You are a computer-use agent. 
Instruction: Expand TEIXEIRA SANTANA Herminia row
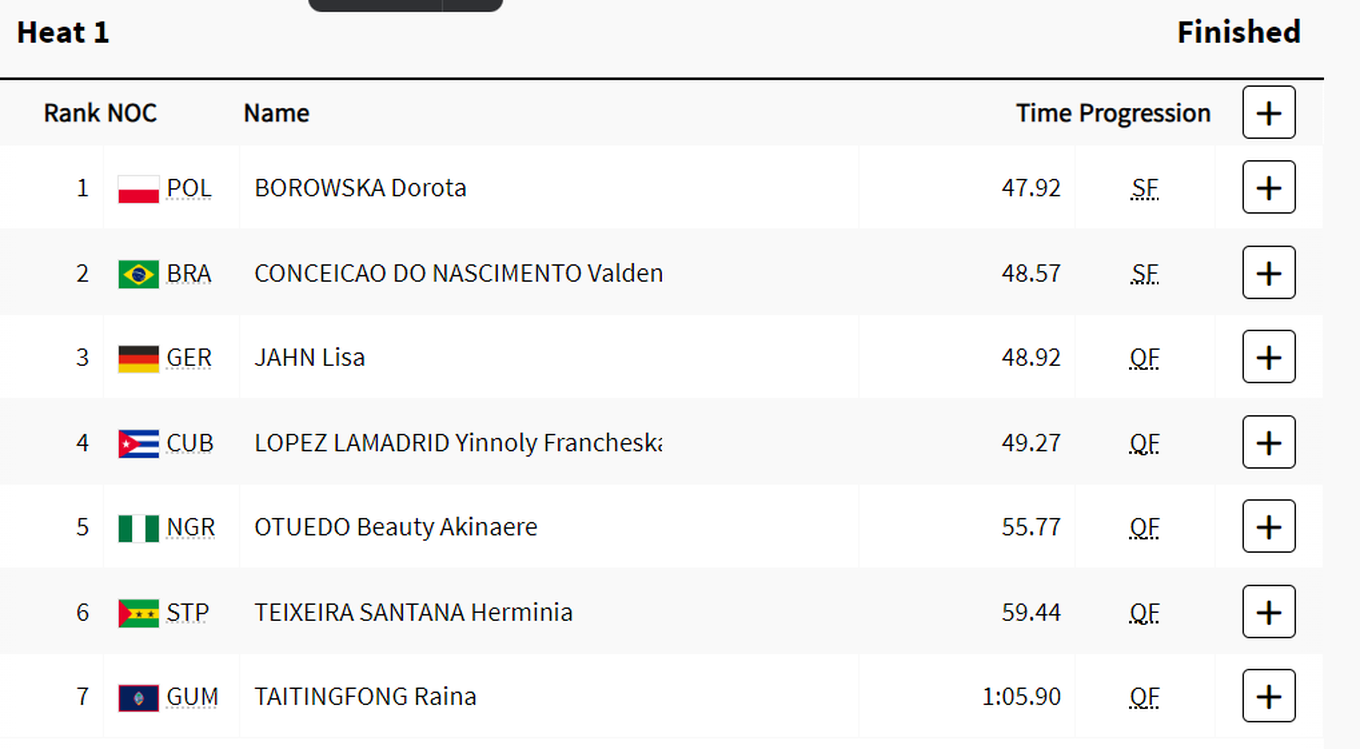pyautogui.click(x=1269, y=611)
